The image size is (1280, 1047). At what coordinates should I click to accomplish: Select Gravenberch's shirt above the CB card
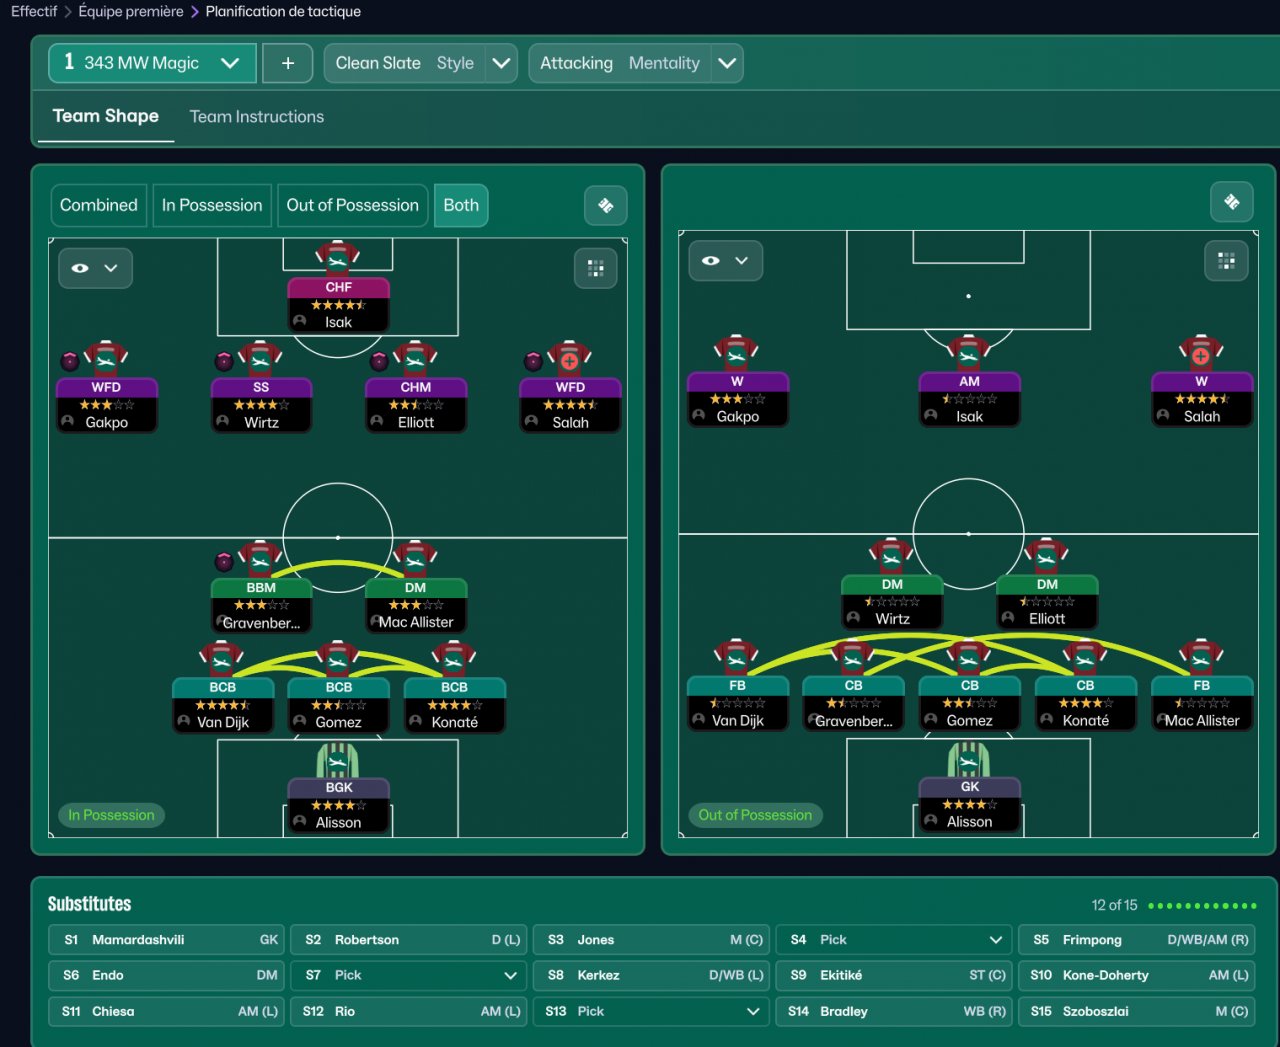853,657
